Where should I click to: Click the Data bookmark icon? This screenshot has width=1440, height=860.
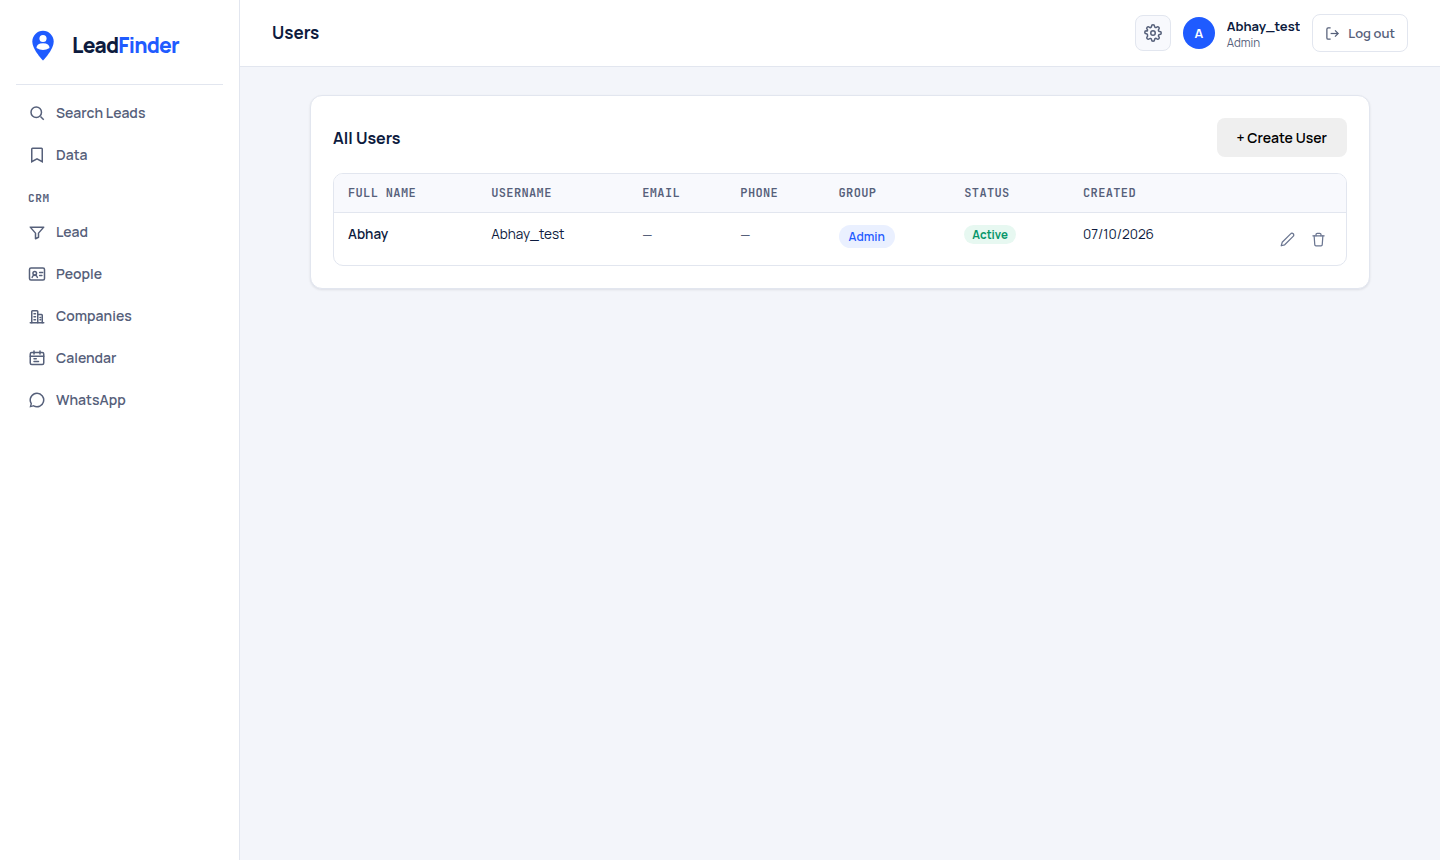click(x=37, y=155)
